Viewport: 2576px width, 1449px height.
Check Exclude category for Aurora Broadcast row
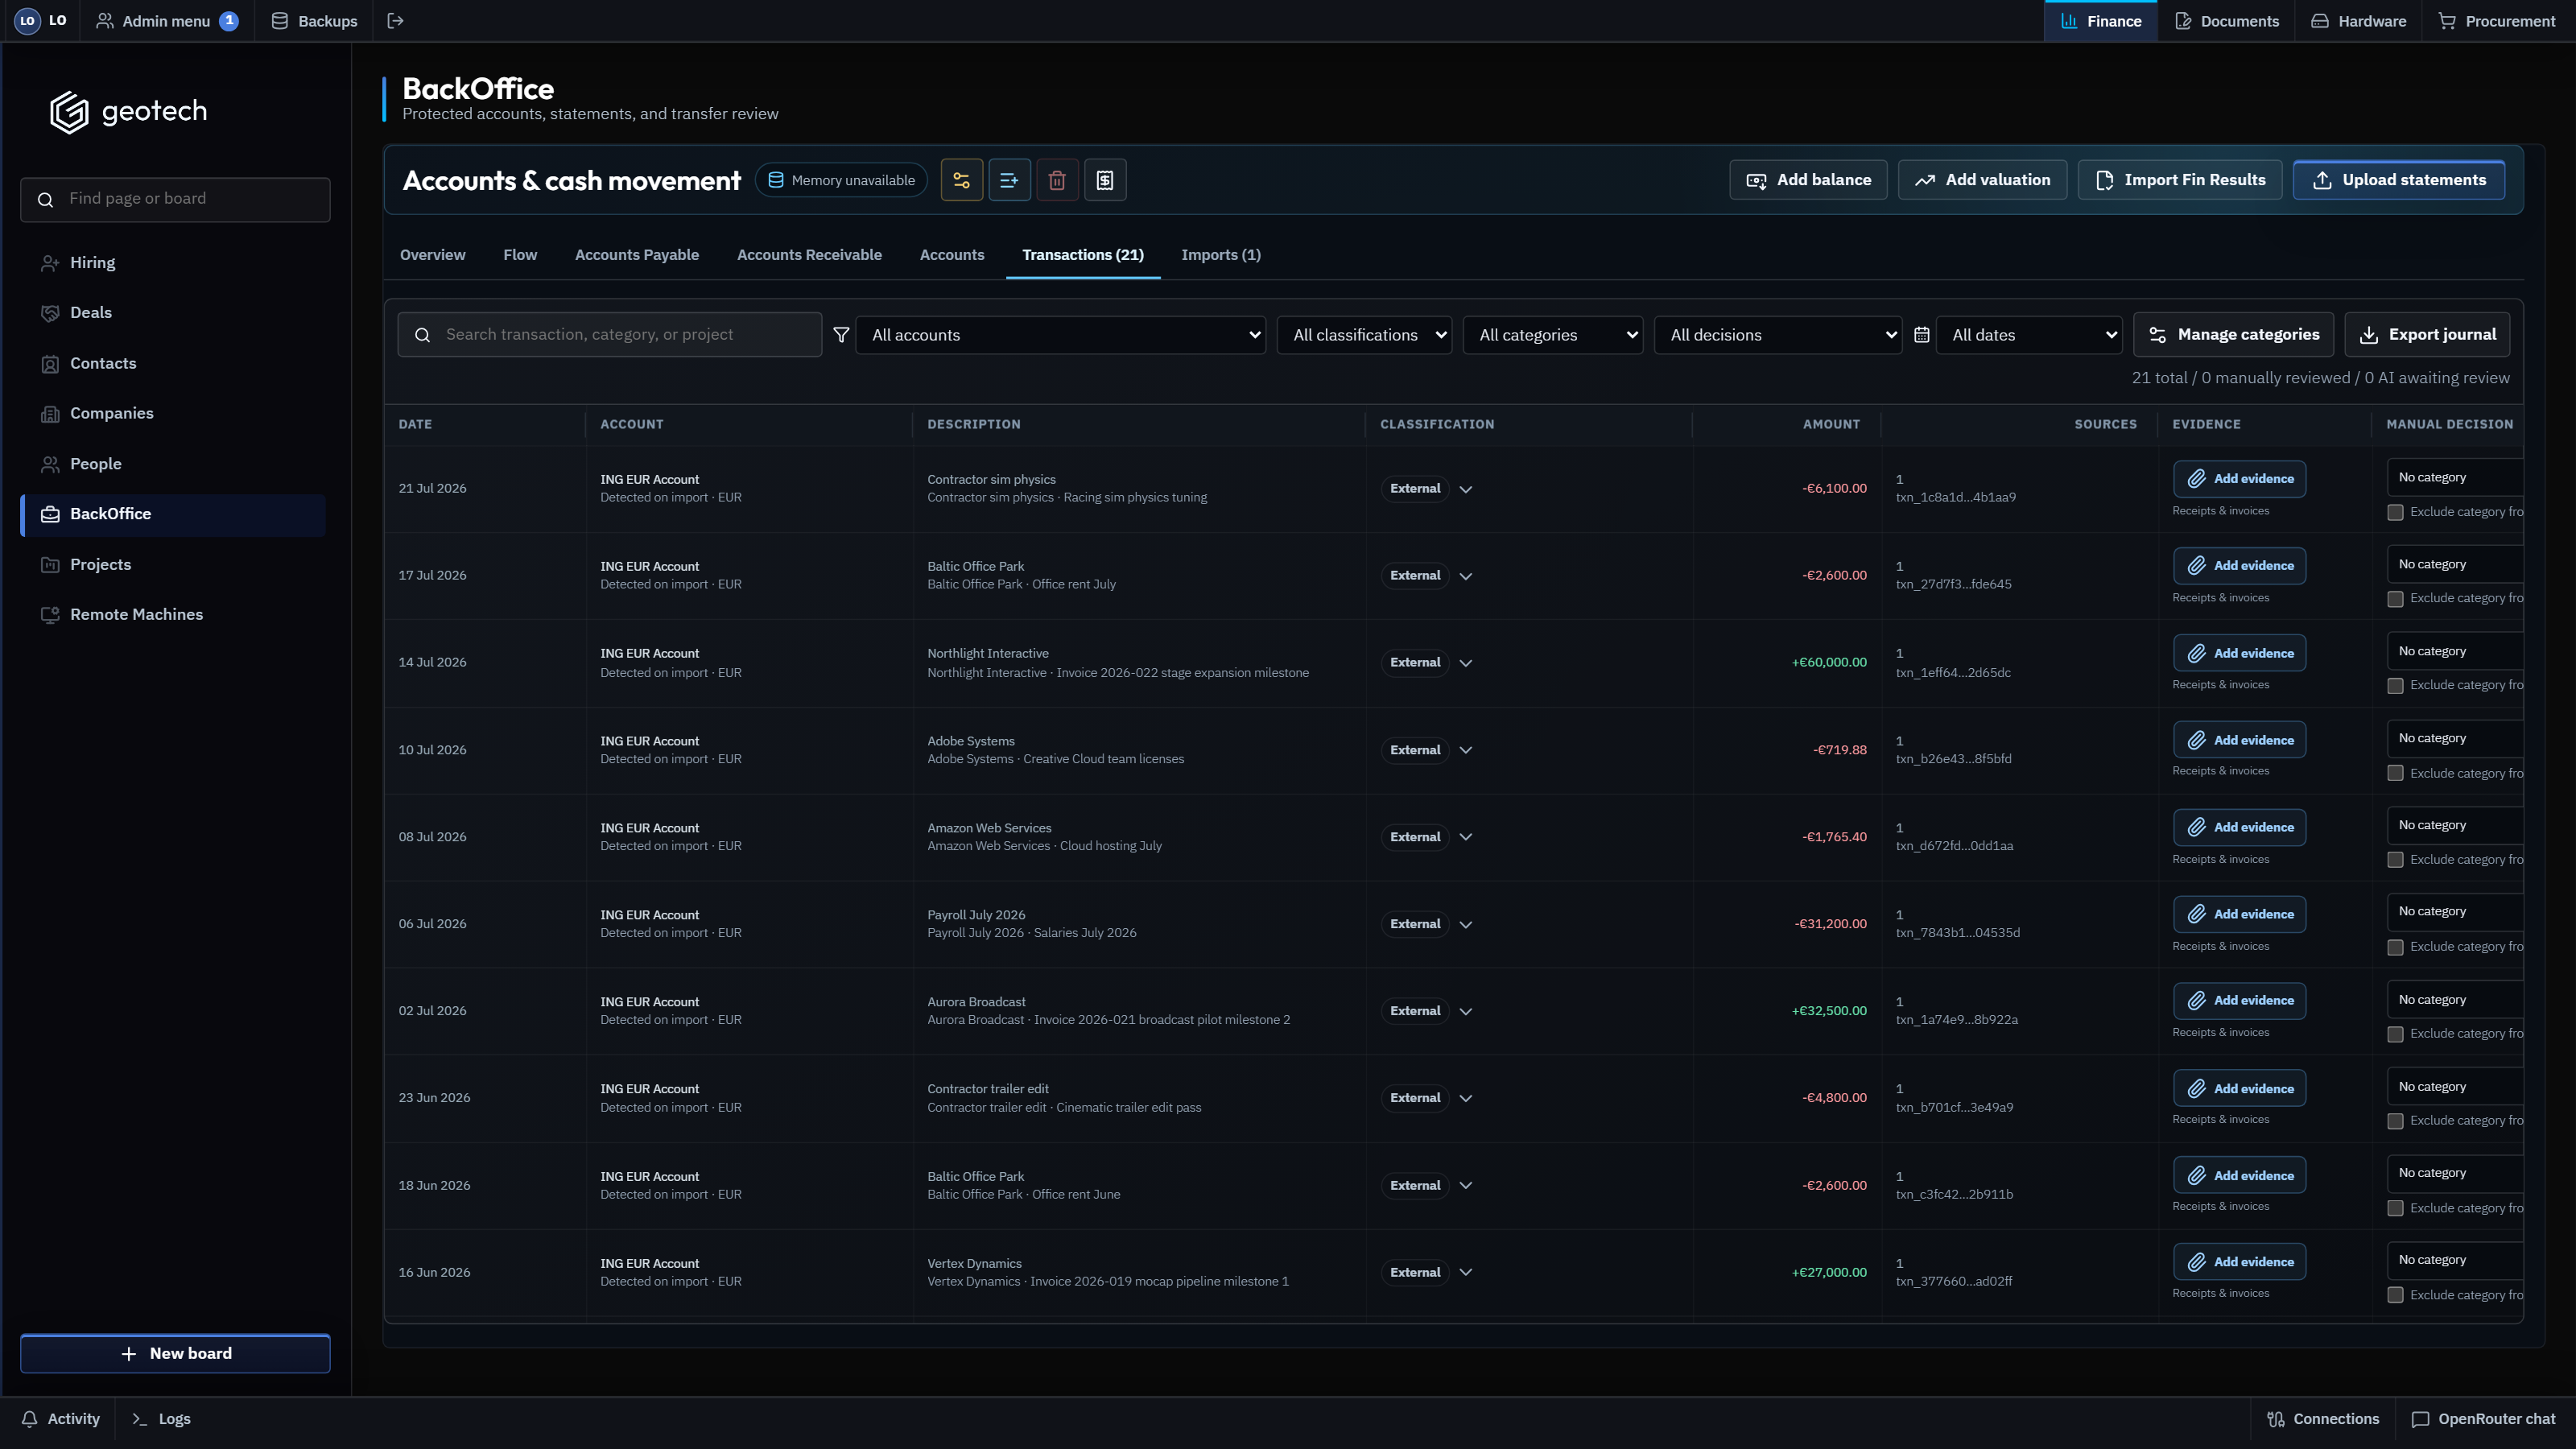[2395, 1034]
